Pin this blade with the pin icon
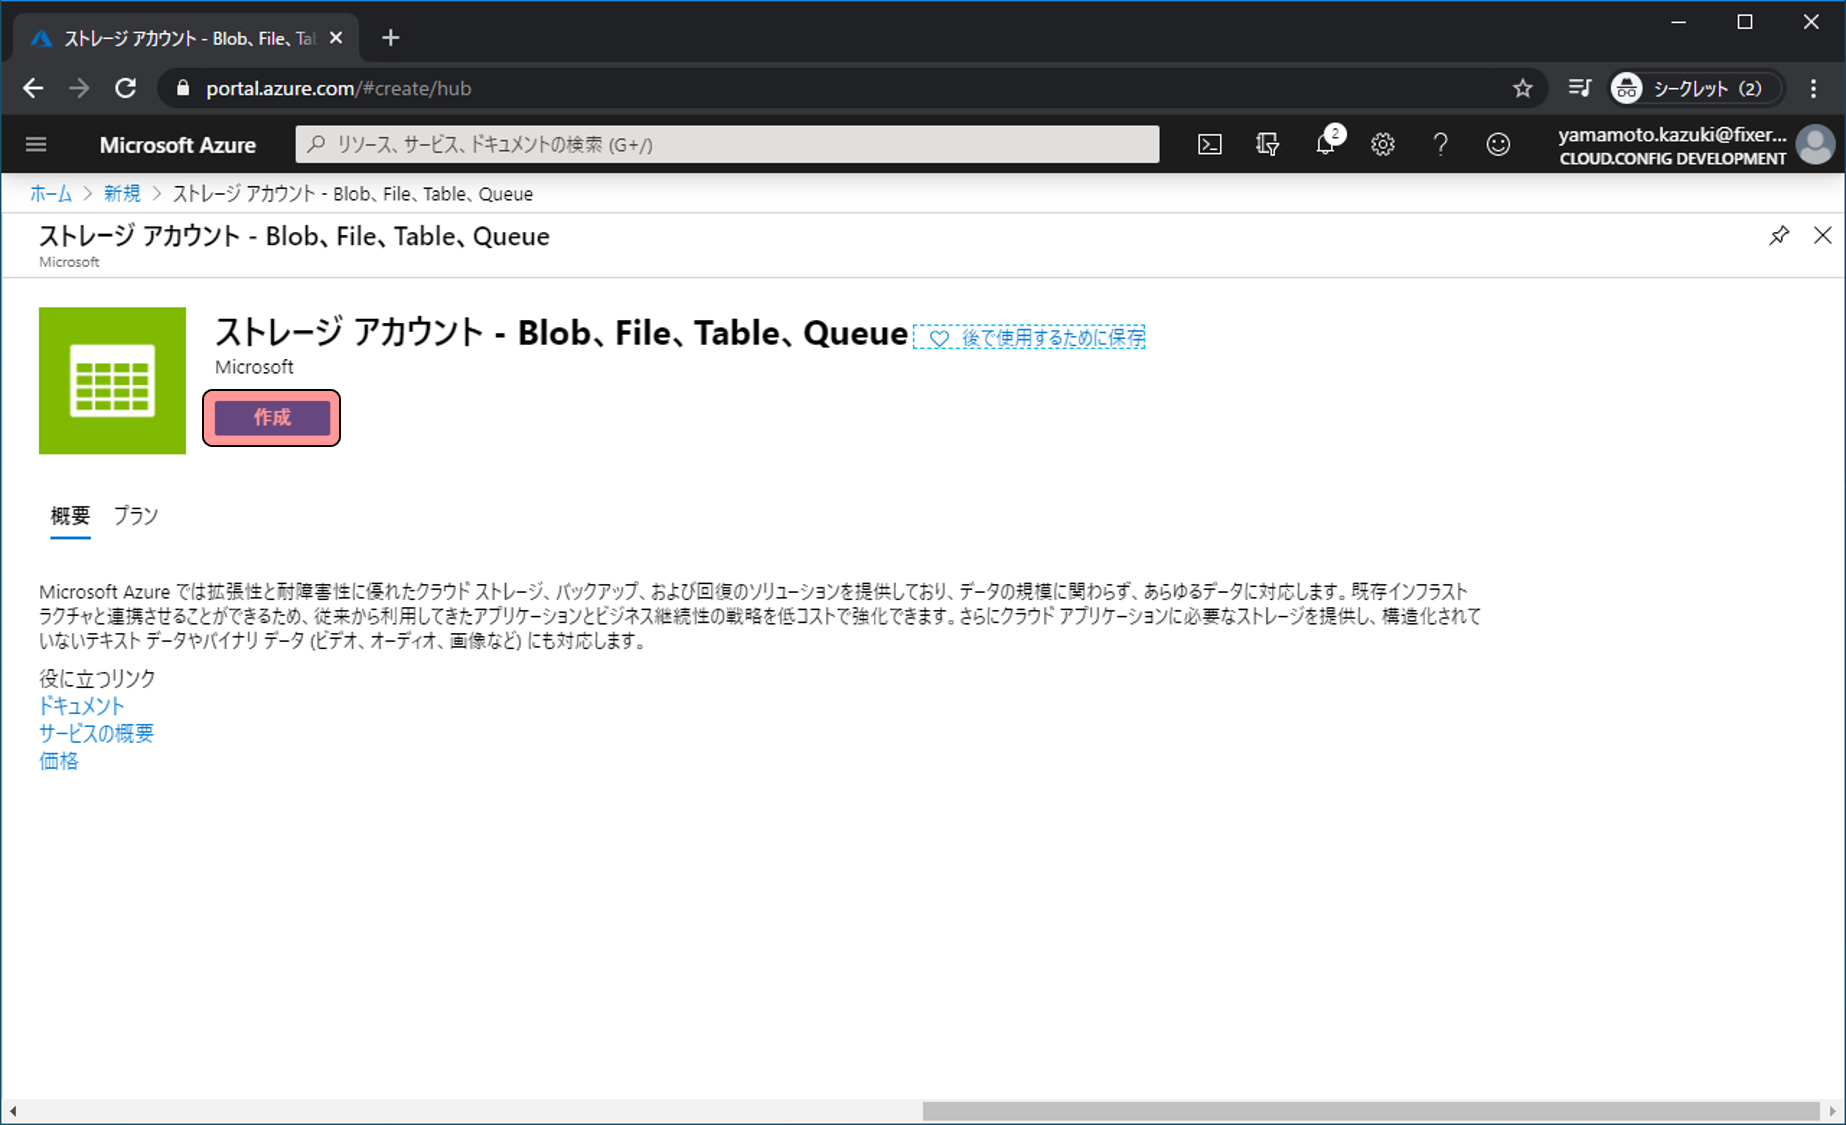Image resolution: width=1846 pixels, height=1125 pixels. (1778, 236)
